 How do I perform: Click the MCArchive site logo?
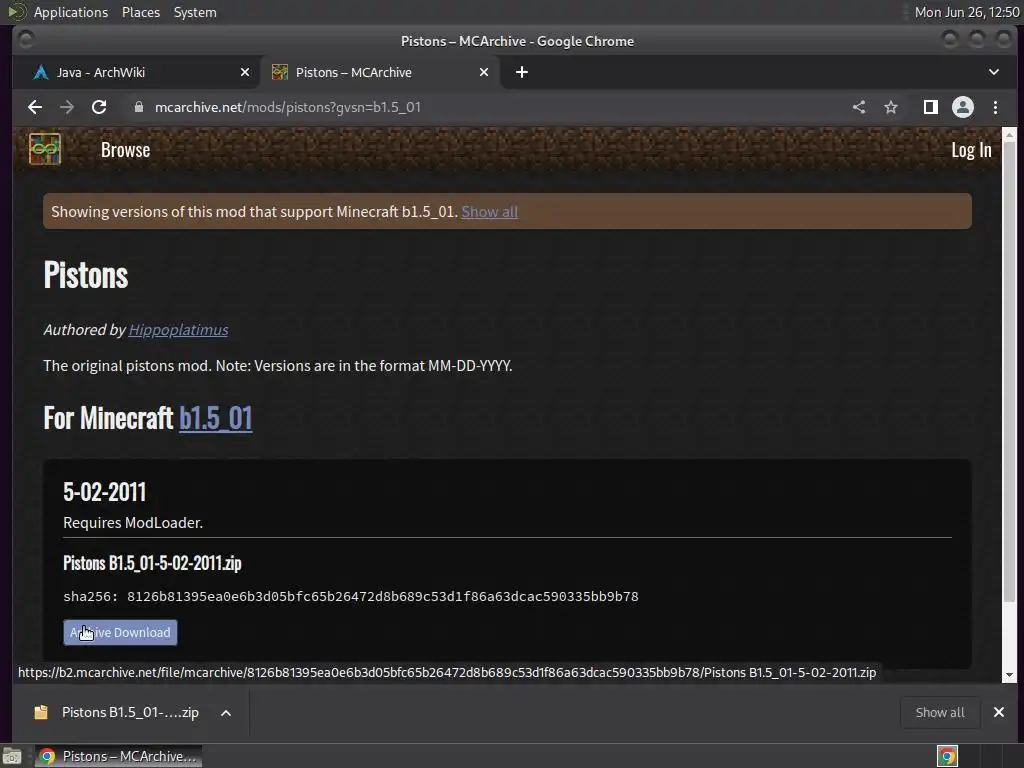[45, 149]
